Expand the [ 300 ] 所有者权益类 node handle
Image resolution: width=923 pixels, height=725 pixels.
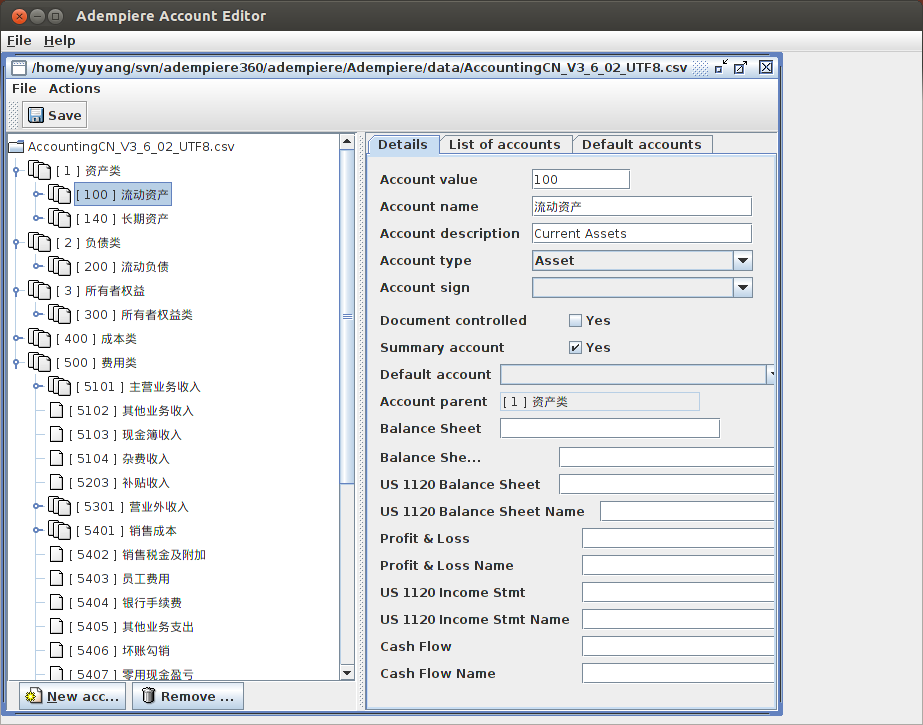[36, 314]
